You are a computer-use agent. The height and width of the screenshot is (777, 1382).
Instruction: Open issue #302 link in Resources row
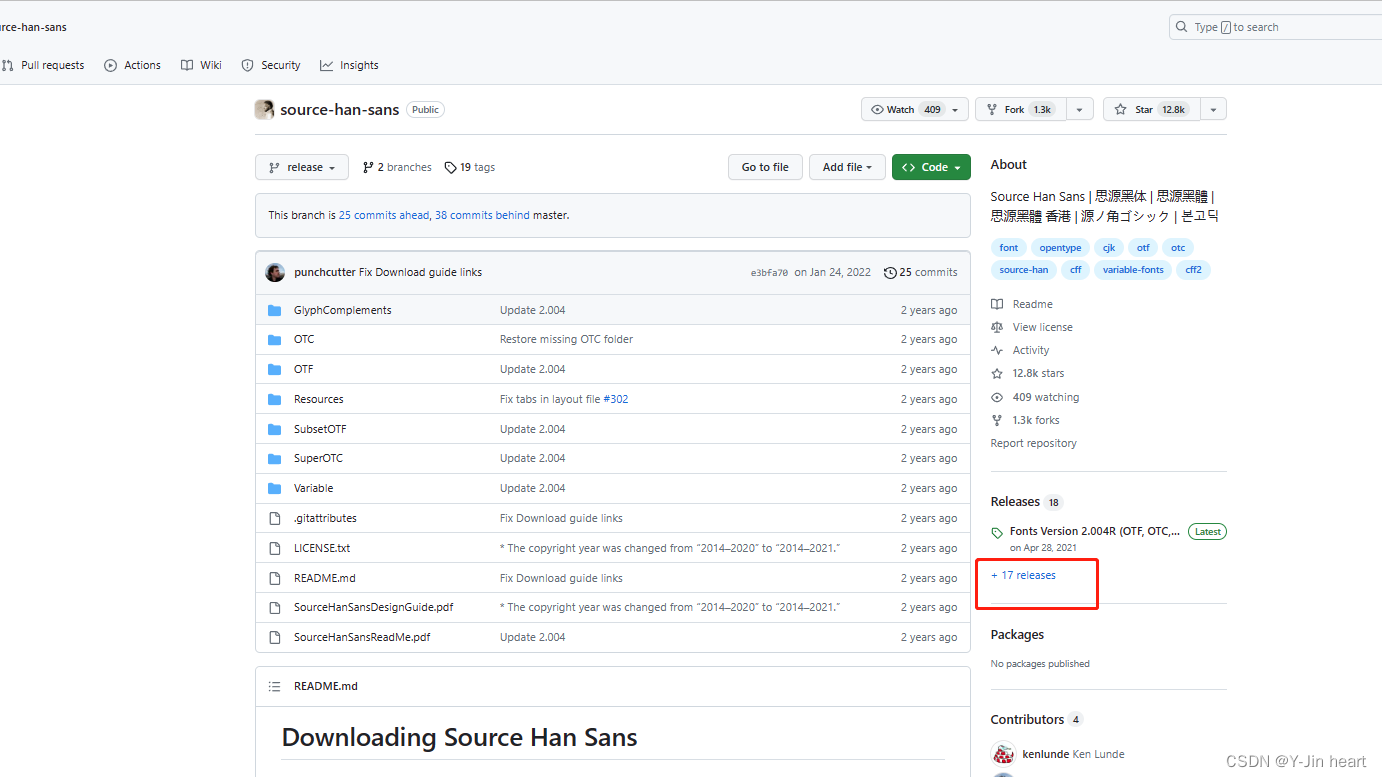(x=616, y=399)
